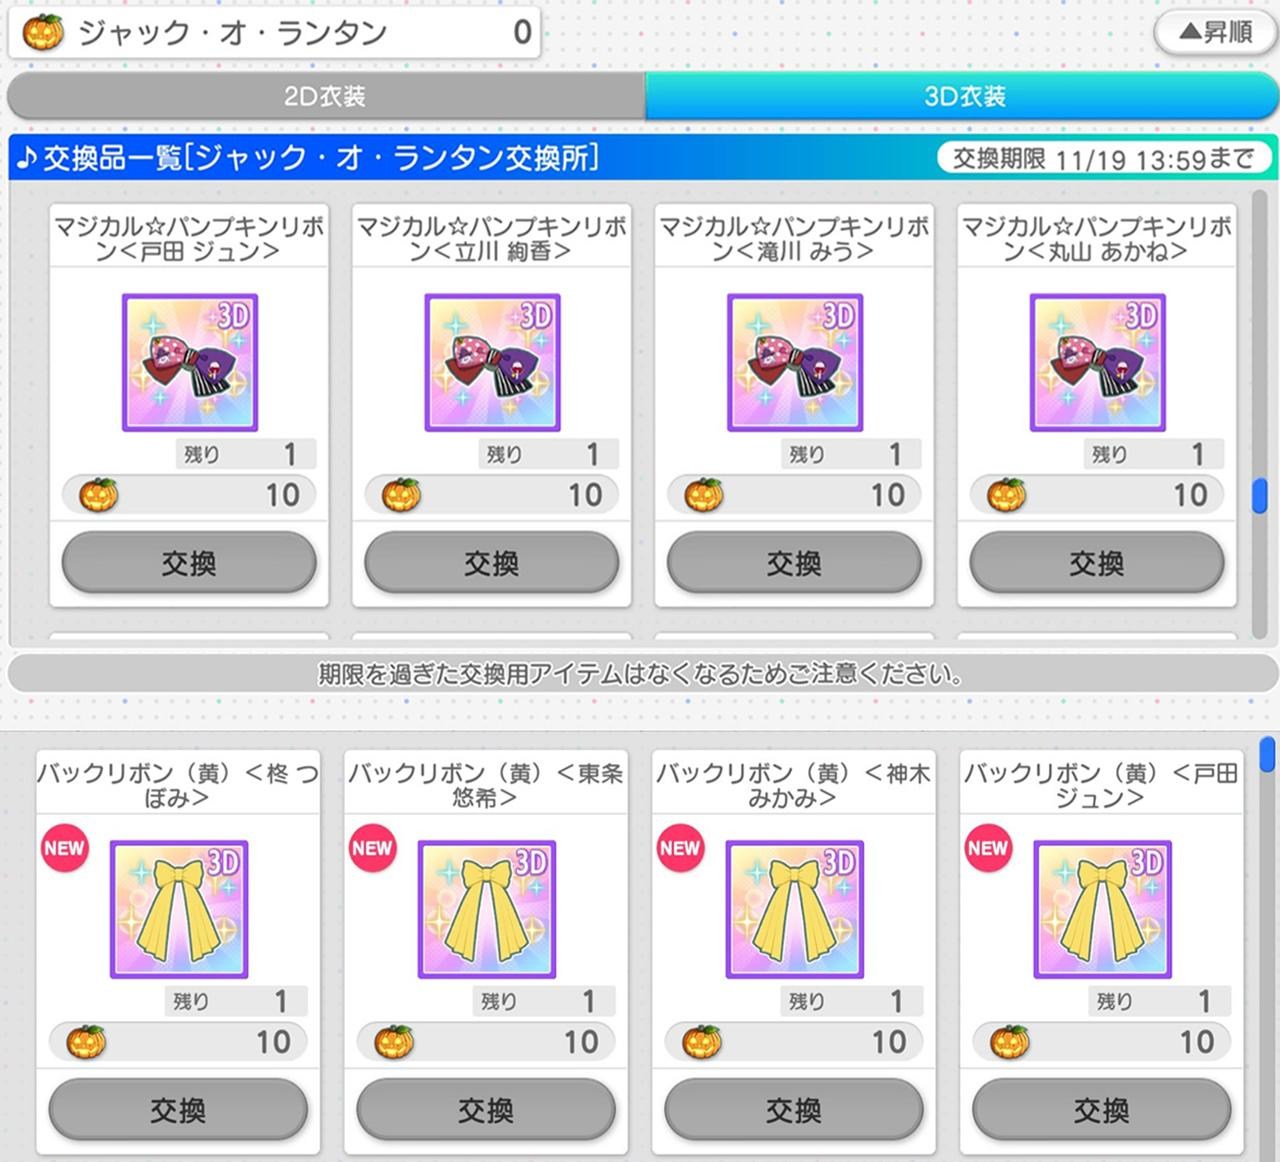Select Magical Pumpkin Ribbon icon for 立川絢香

pyautogui.click(x=492, y=363)
